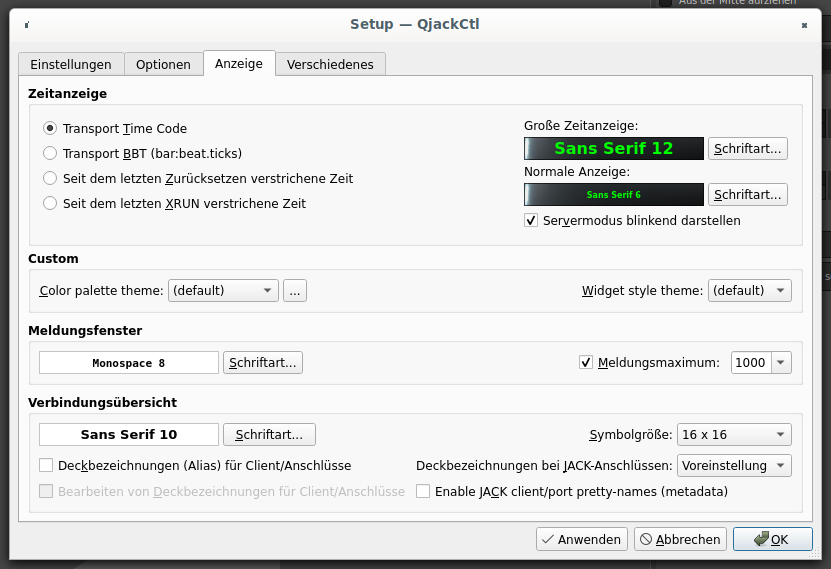
Task: Close the Setup dialog window
Action: (x=805, y=24)
